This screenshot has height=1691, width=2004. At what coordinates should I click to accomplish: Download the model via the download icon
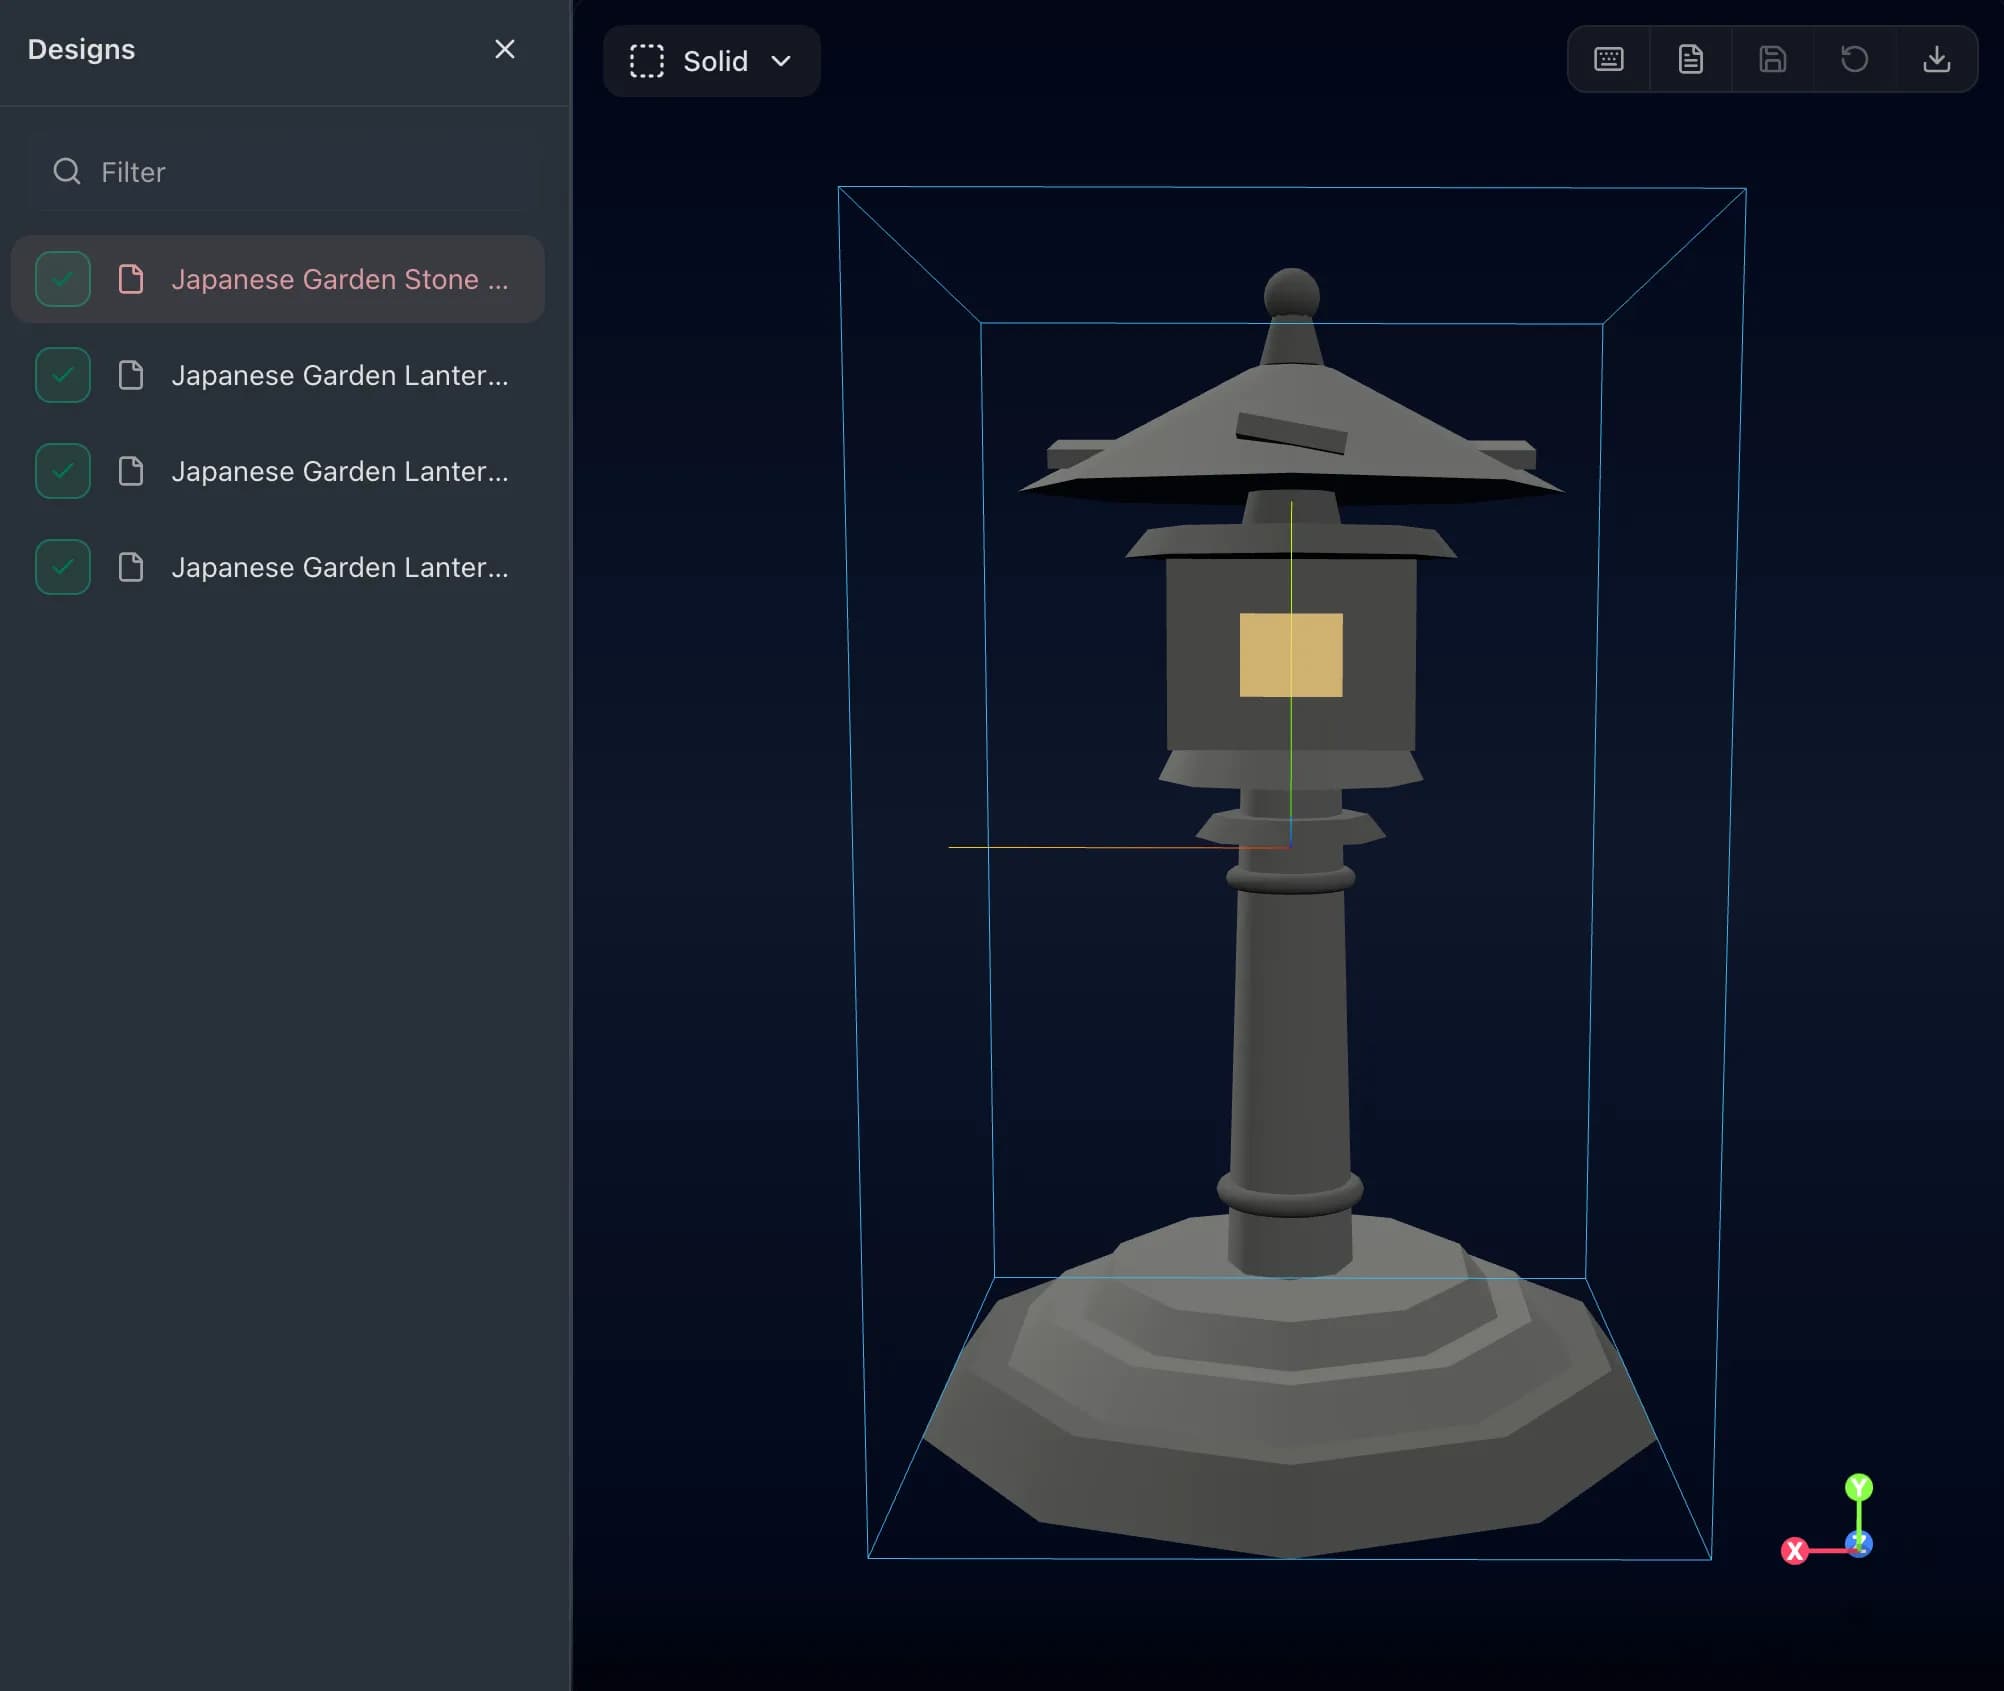click(1937, 59)
